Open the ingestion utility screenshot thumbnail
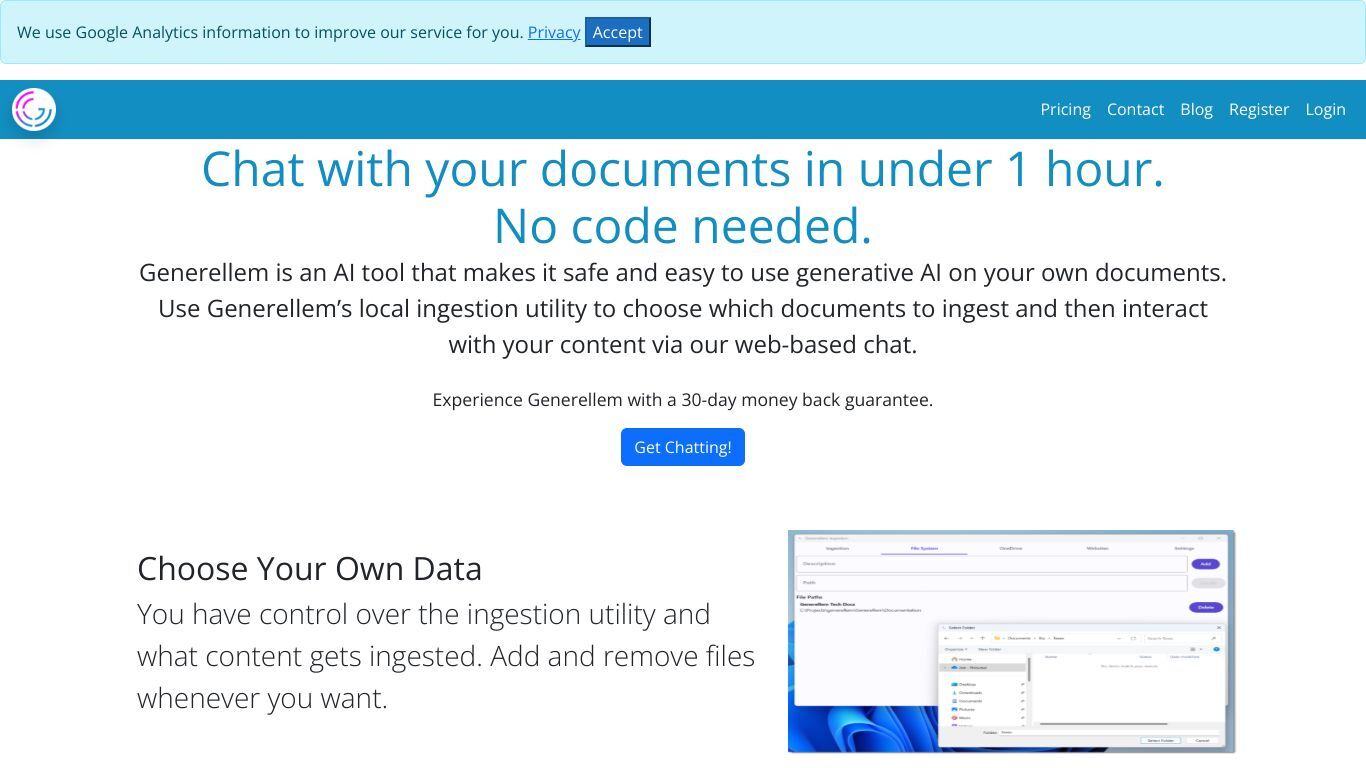The width and height of the screenshot is (1366, 768). [x=1011, y=641]
